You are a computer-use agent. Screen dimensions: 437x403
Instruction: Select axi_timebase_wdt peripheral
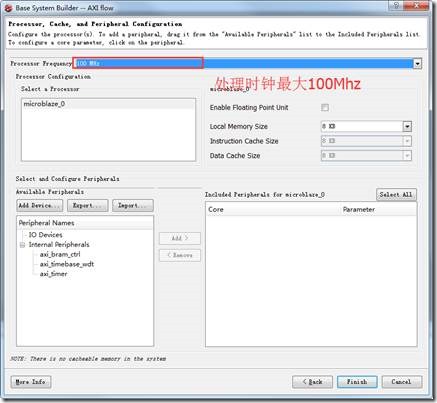click(67, 264)
